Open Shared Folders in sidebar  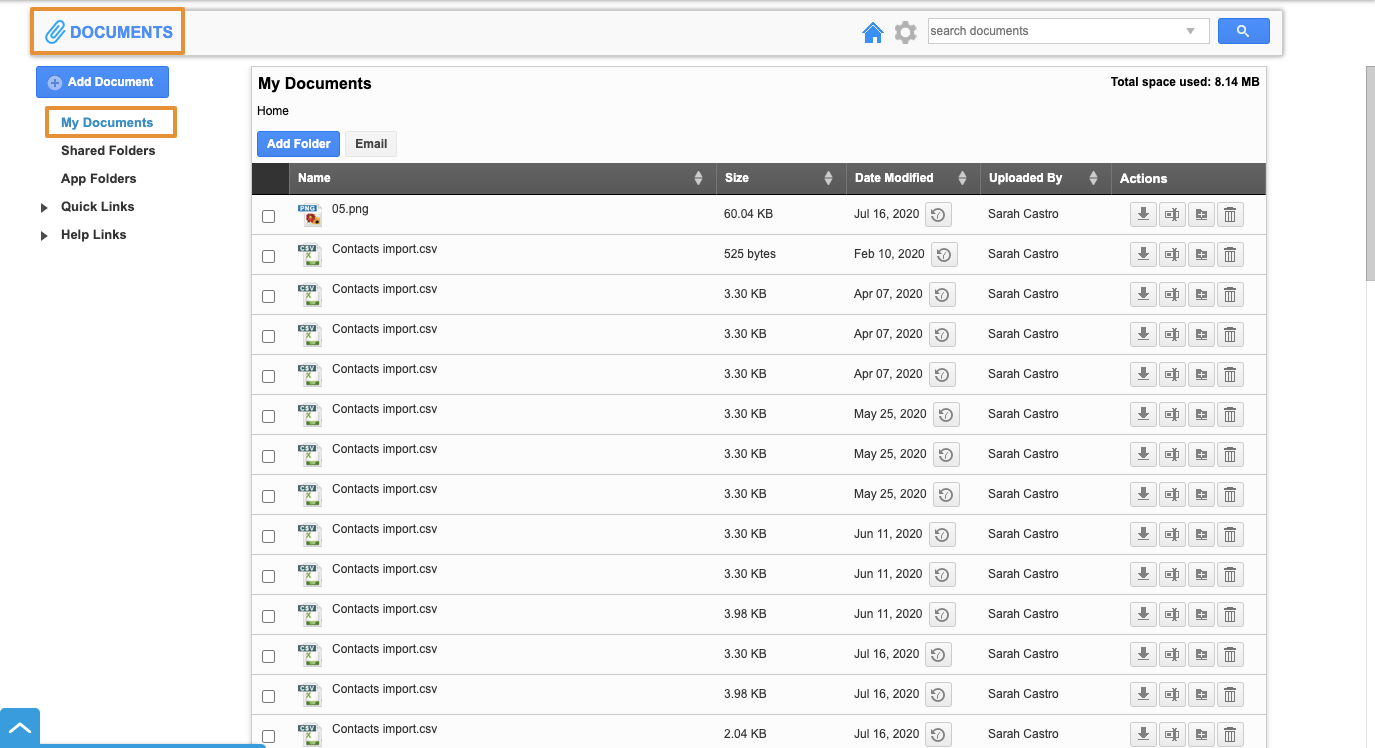pos(108,151)
